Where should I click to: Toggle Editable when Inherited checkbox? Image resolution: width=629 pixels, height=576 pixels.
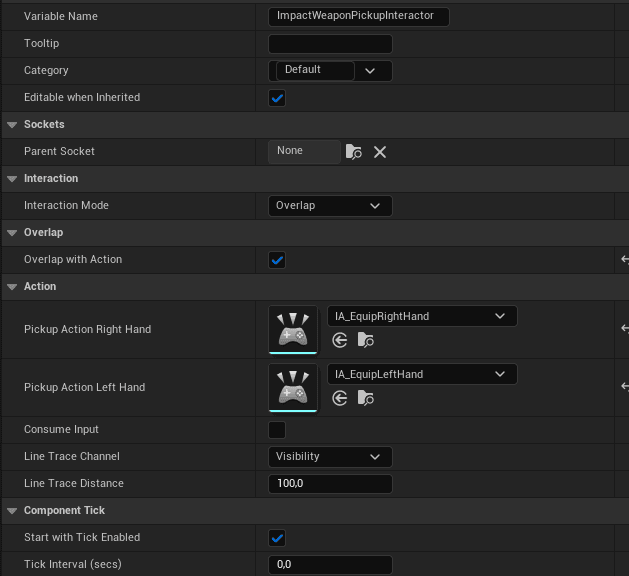click(277, 98)
